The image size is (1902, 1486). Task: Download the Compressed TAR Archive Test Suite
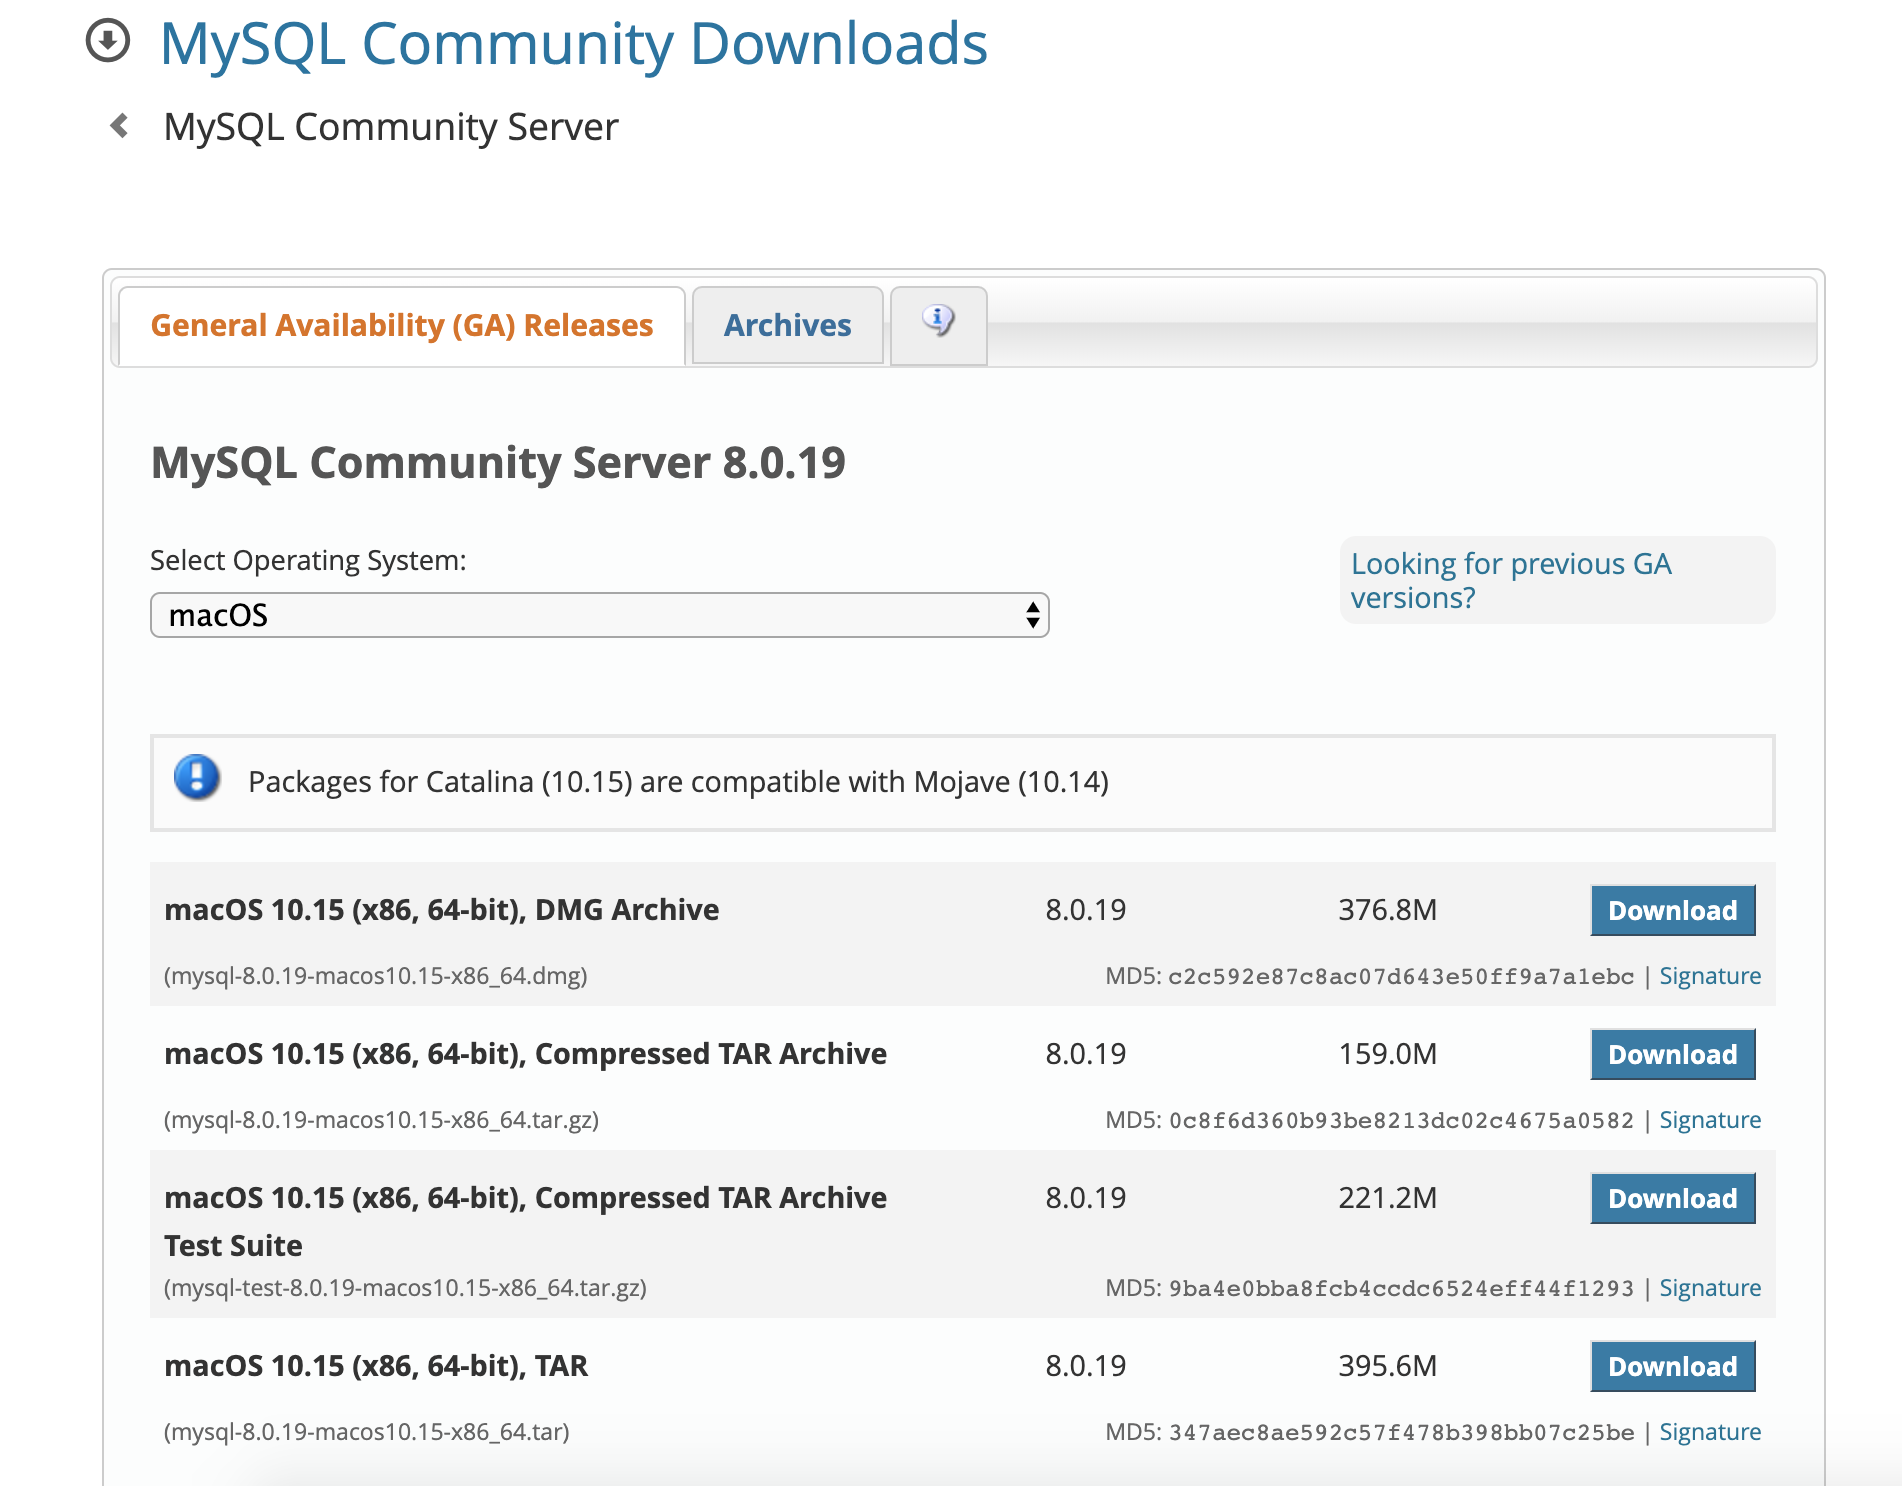1672,1198
